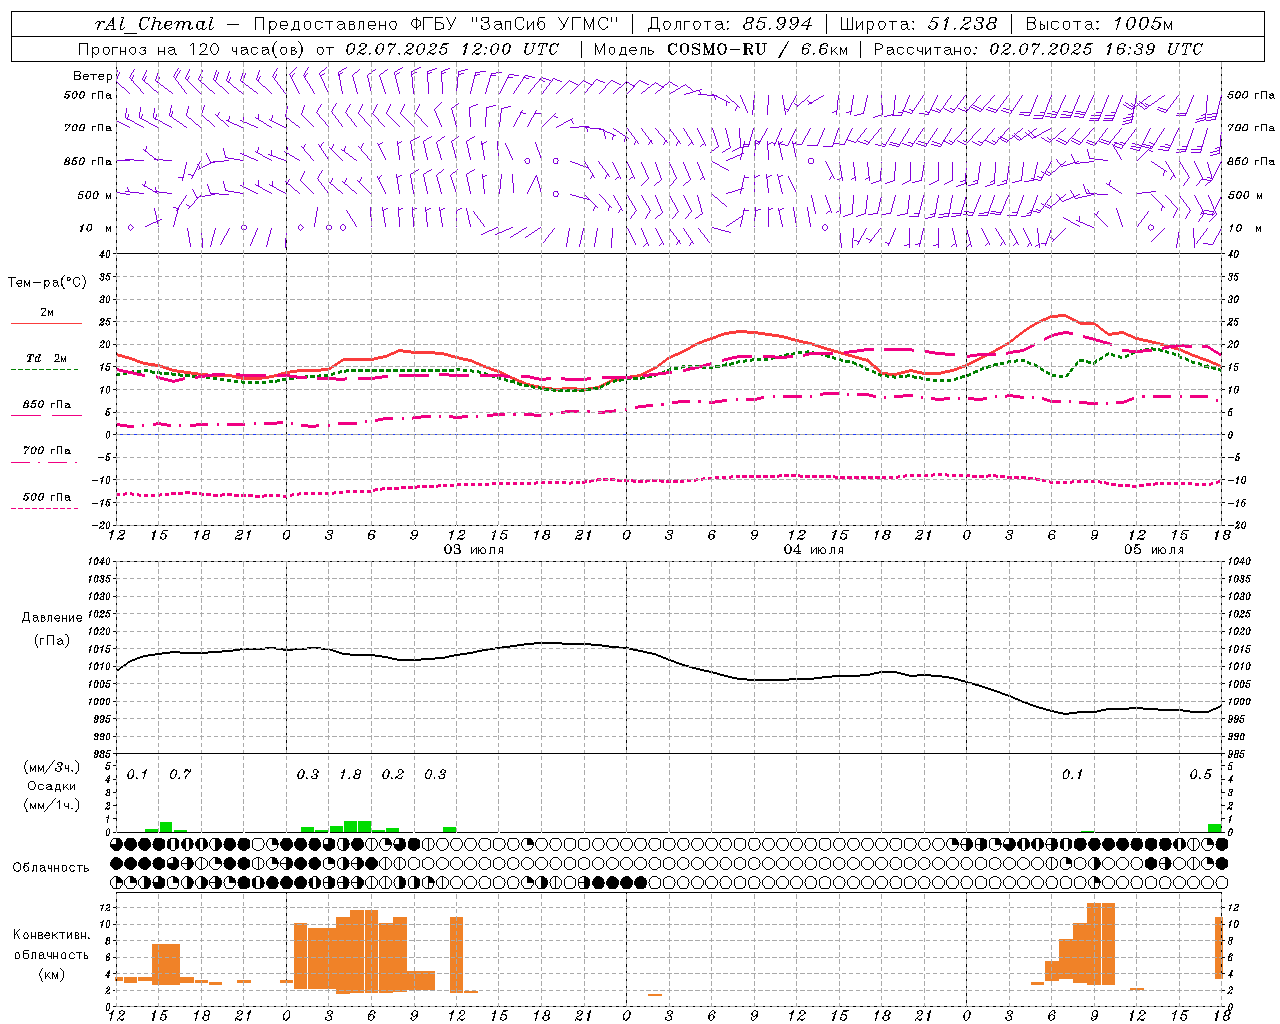This screenshot has width=1280, height=1024.
Task: Click the station name rAl_Chemal
Action: pyautogui.click(x=154, y=24)
